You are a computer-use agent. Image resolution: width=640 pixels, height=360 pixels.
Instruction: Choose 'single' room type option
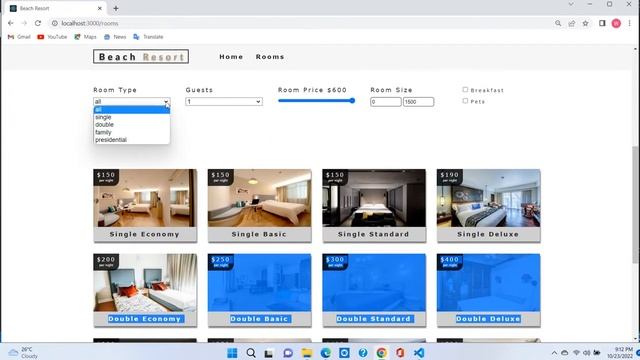(131, 117)
